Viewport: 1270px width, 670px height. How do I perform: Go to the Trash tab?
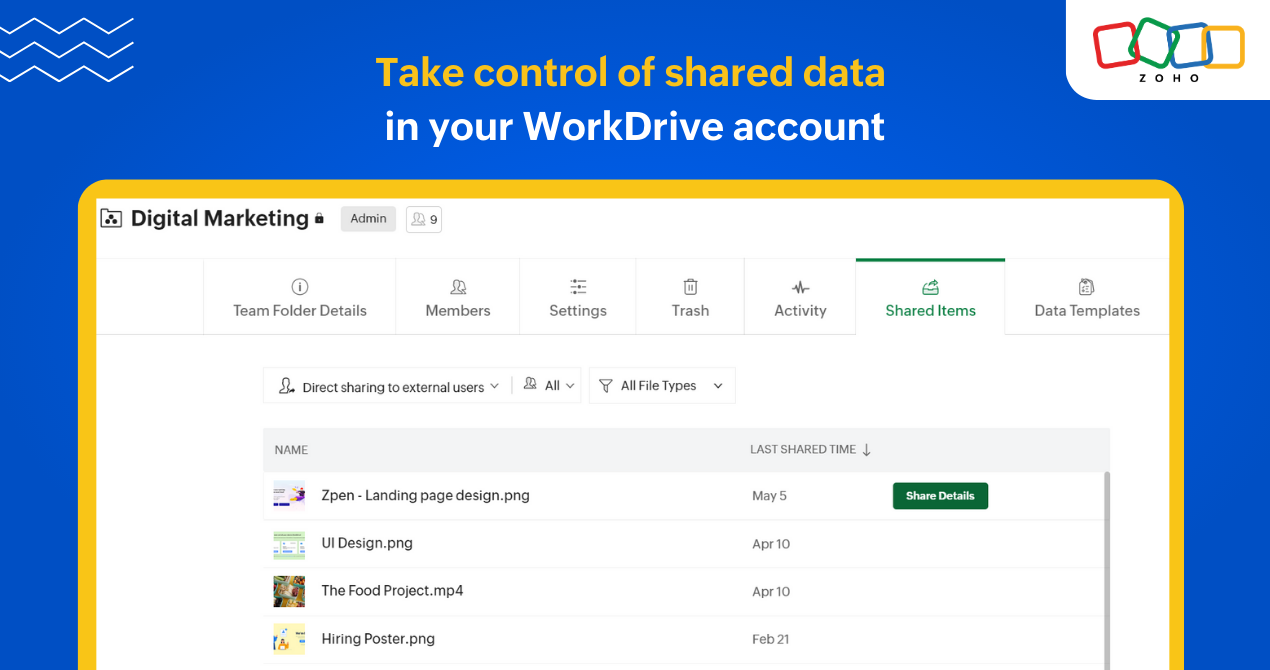point(690,298)
